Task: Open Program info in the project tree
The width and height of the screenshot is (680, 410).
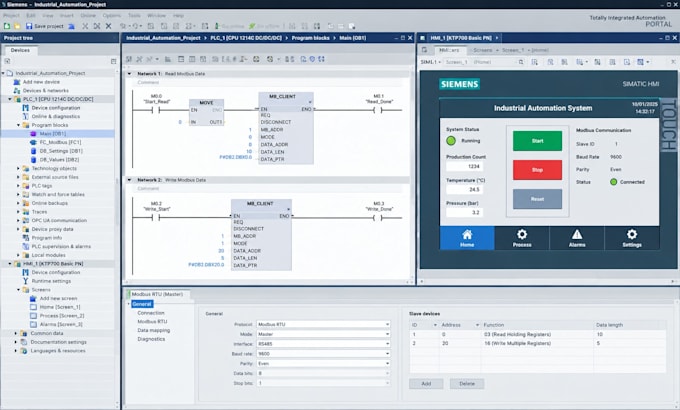Action: (46, 238)
